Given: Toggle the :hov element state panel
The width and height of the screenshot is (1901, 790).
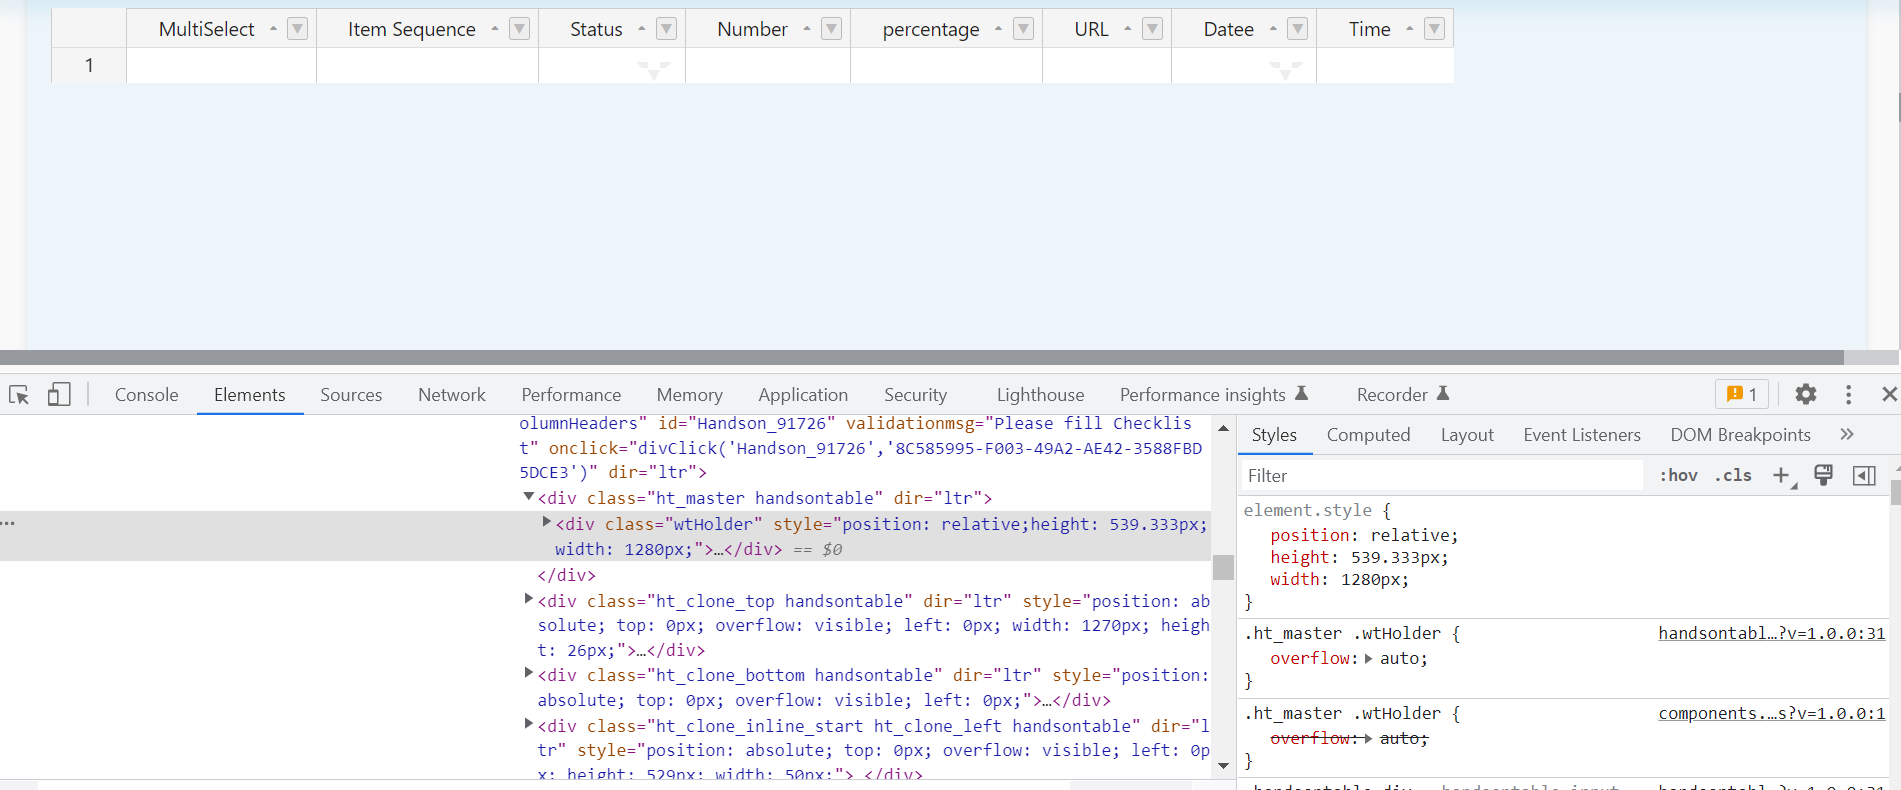Looking at the screenshot, I should point(1678,476).
